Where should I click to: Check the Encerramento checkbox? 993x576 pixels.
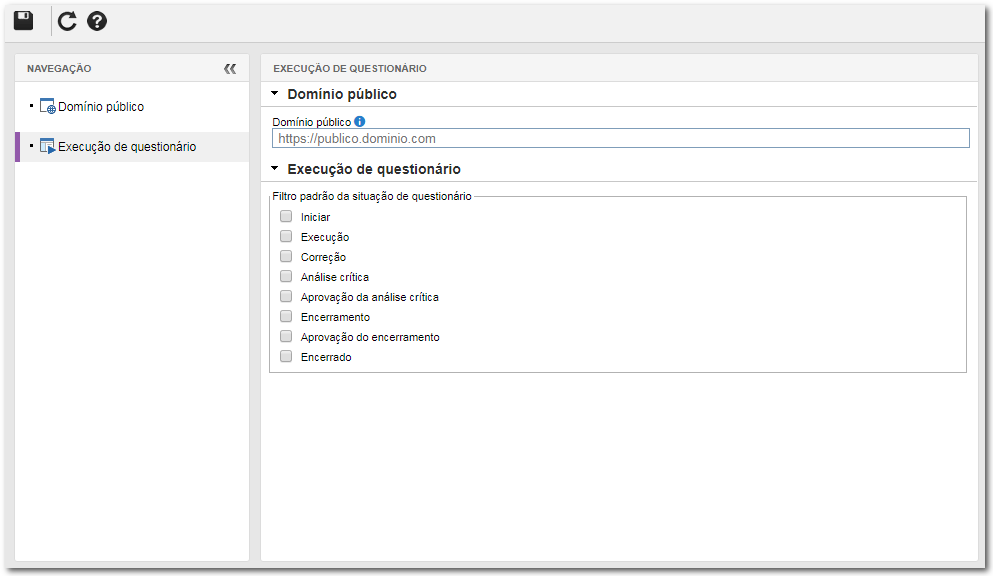(x=286, y=316)
